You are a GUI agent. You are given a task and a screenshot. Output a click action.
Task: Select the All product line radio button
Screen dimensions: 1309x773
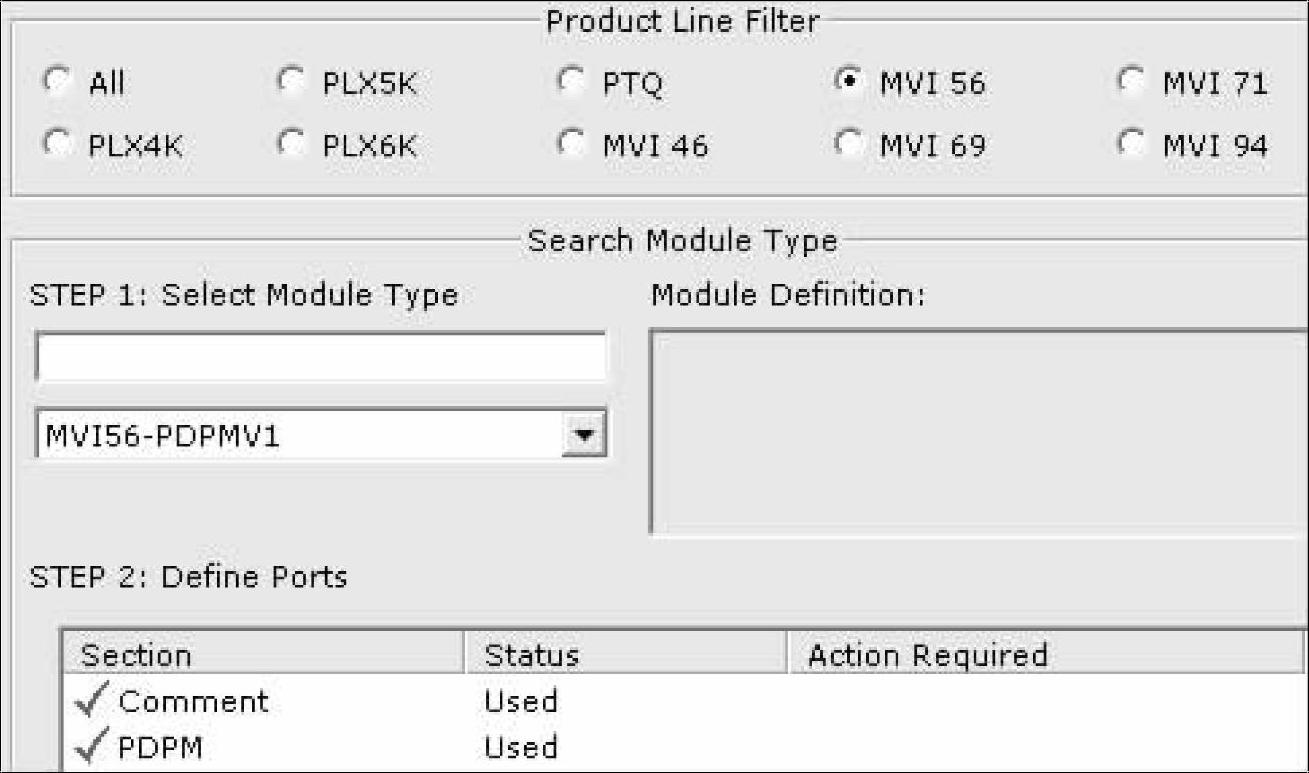click(55, 82)
